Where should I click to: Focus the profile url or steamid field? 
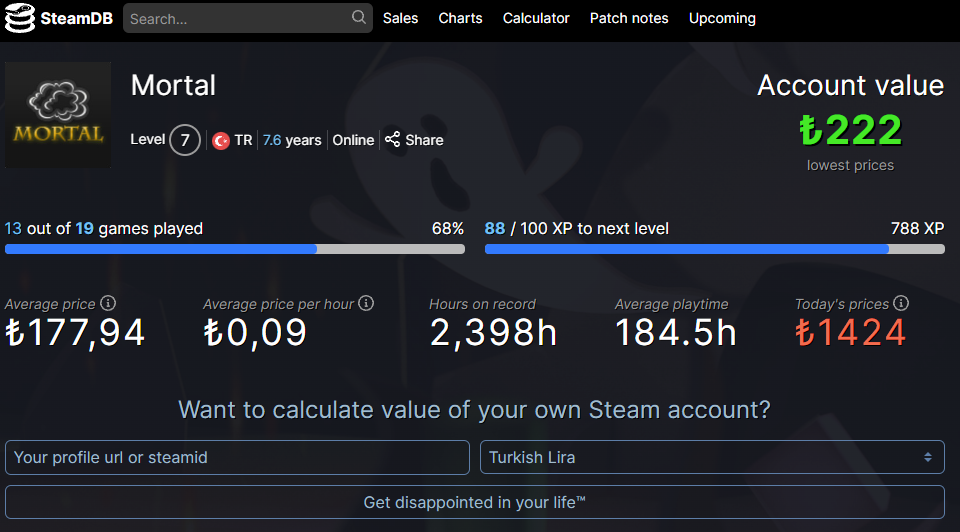[x=238, y=457]
